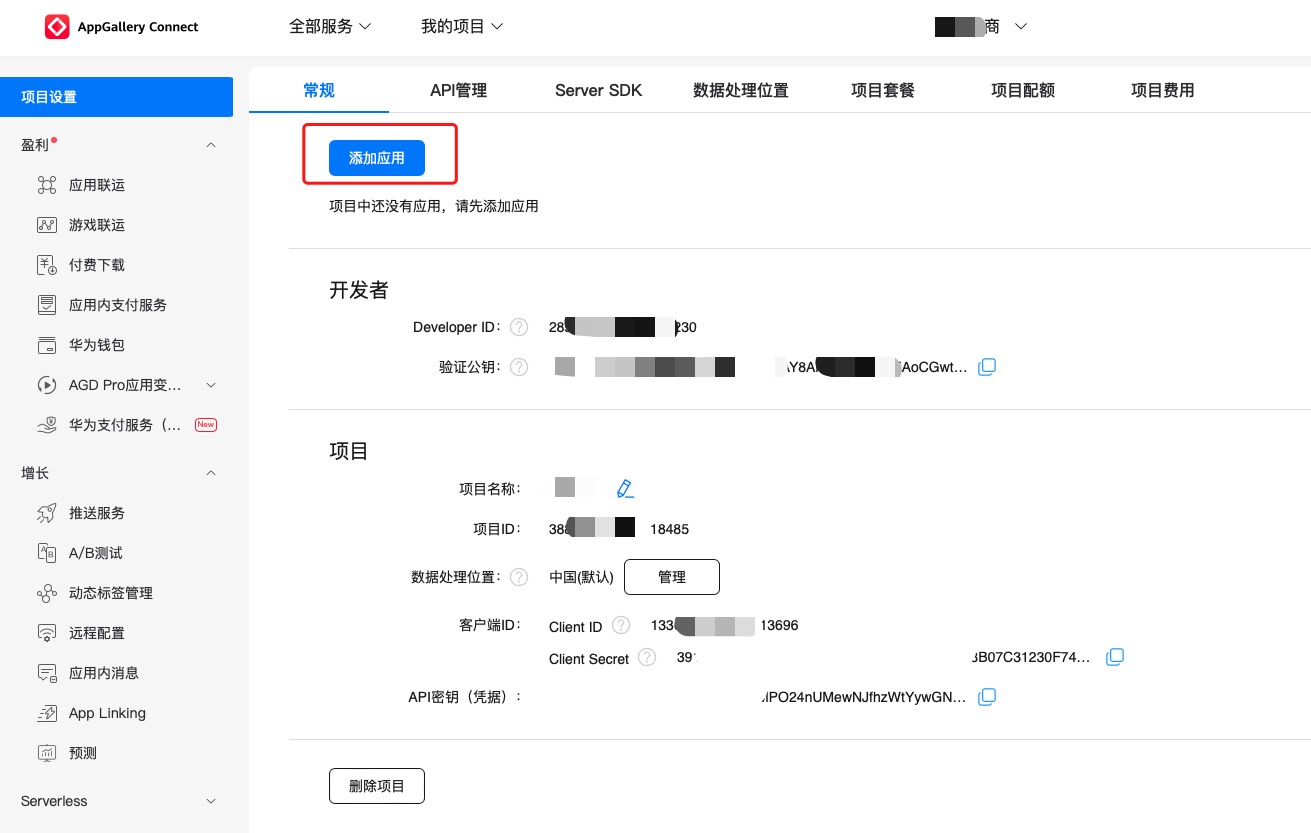Open the 我的项目 dropdown

[x=462, y=27]
